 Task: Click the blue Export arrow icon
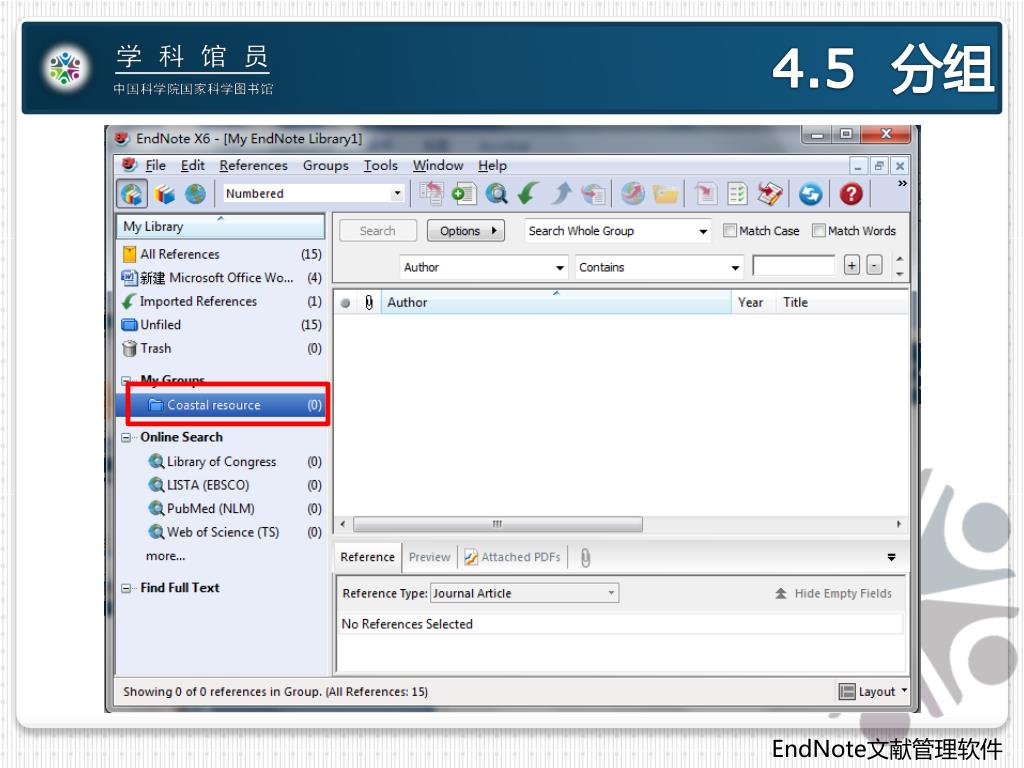(561, 194)
